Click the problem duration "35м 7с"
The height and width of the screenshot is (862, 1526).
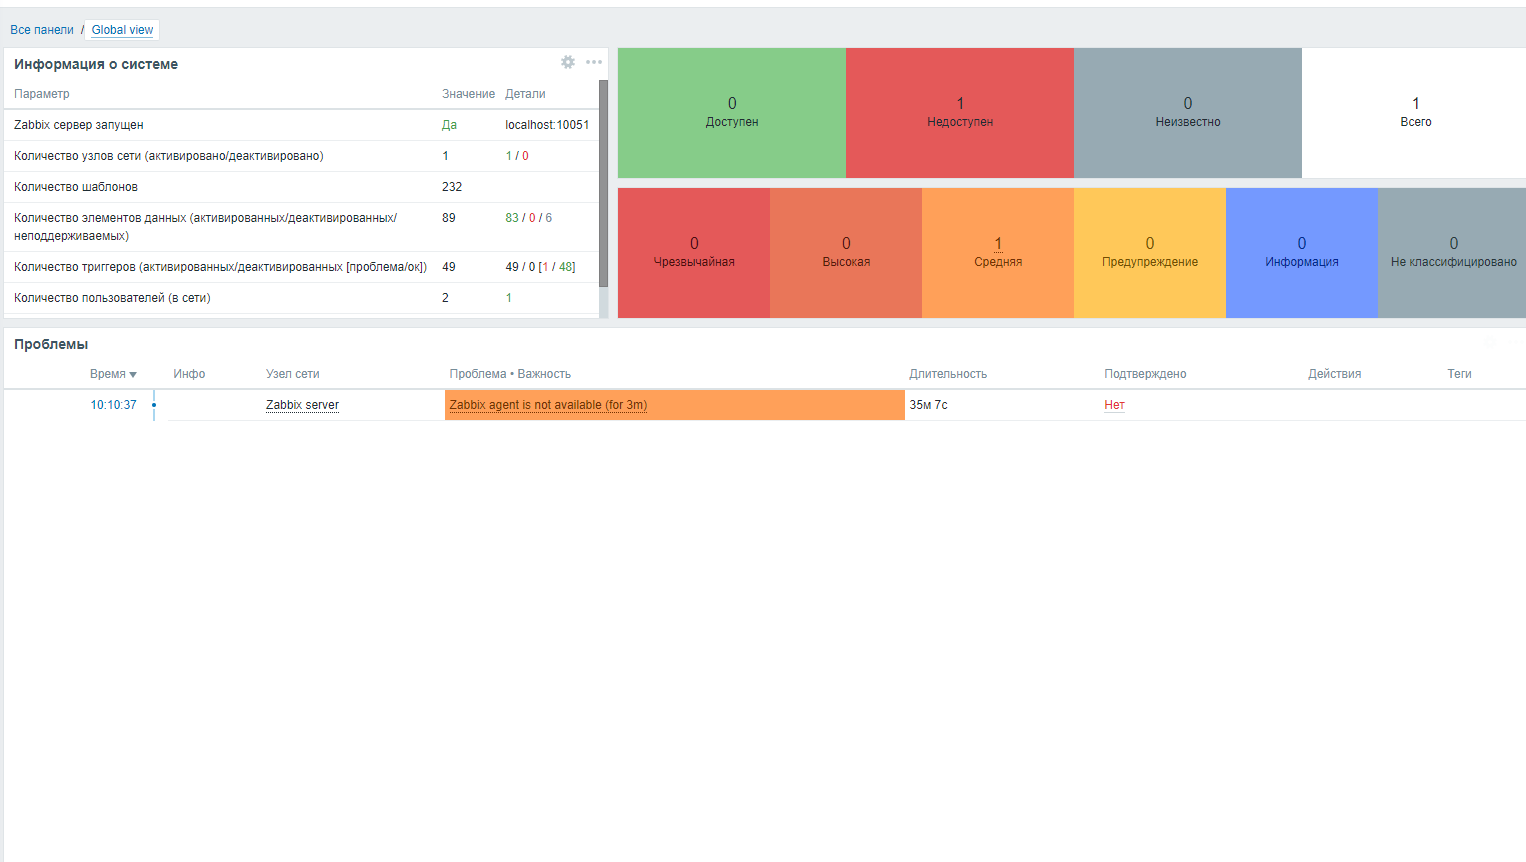pos(928,405)
